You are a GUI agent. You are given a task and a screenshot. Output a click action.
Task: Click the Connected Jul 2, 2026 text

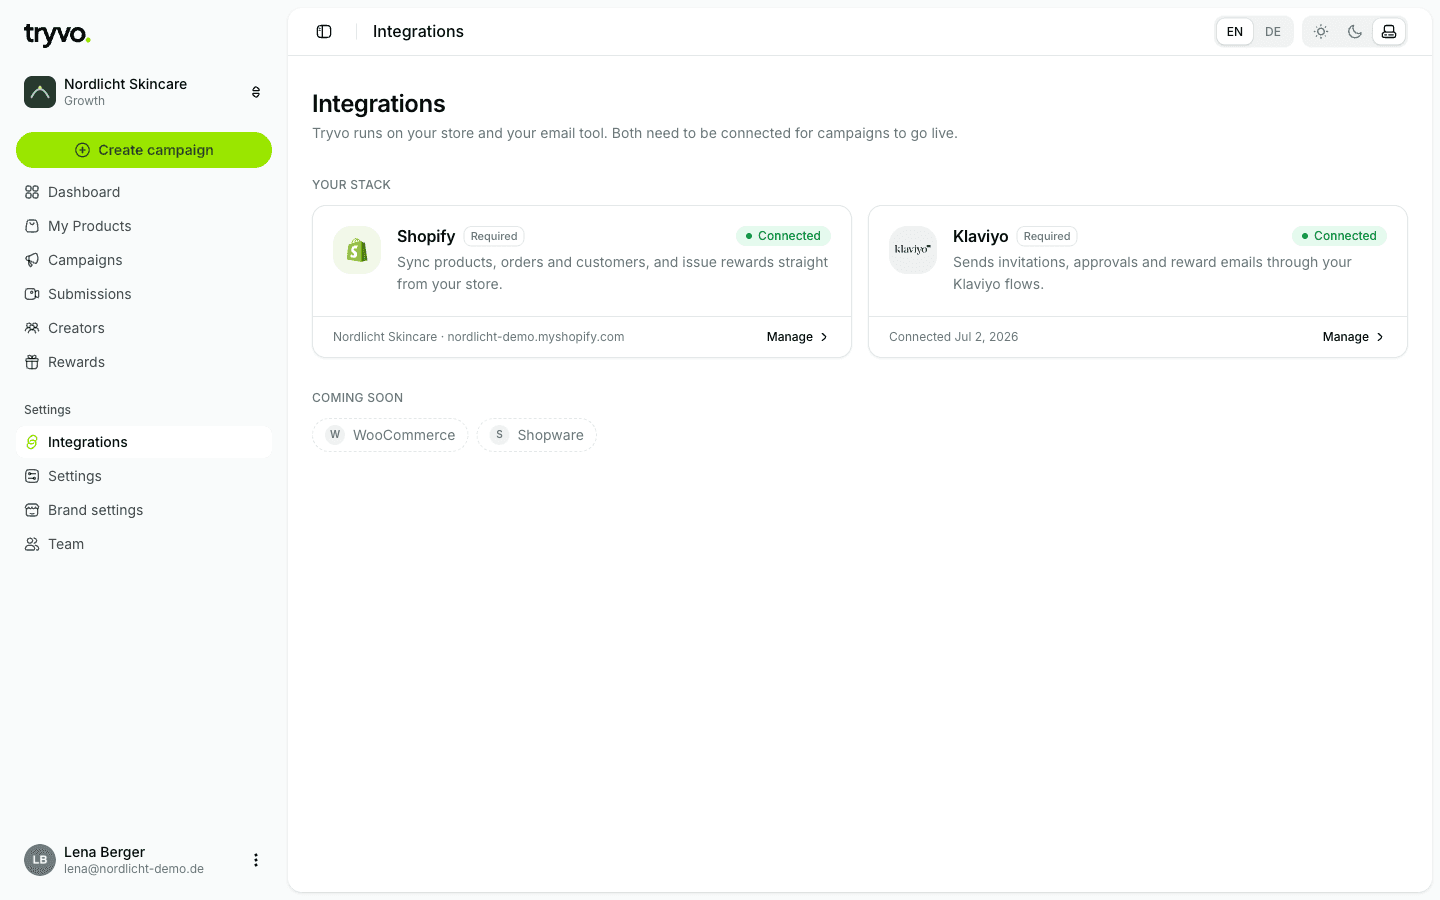point(954,337)
